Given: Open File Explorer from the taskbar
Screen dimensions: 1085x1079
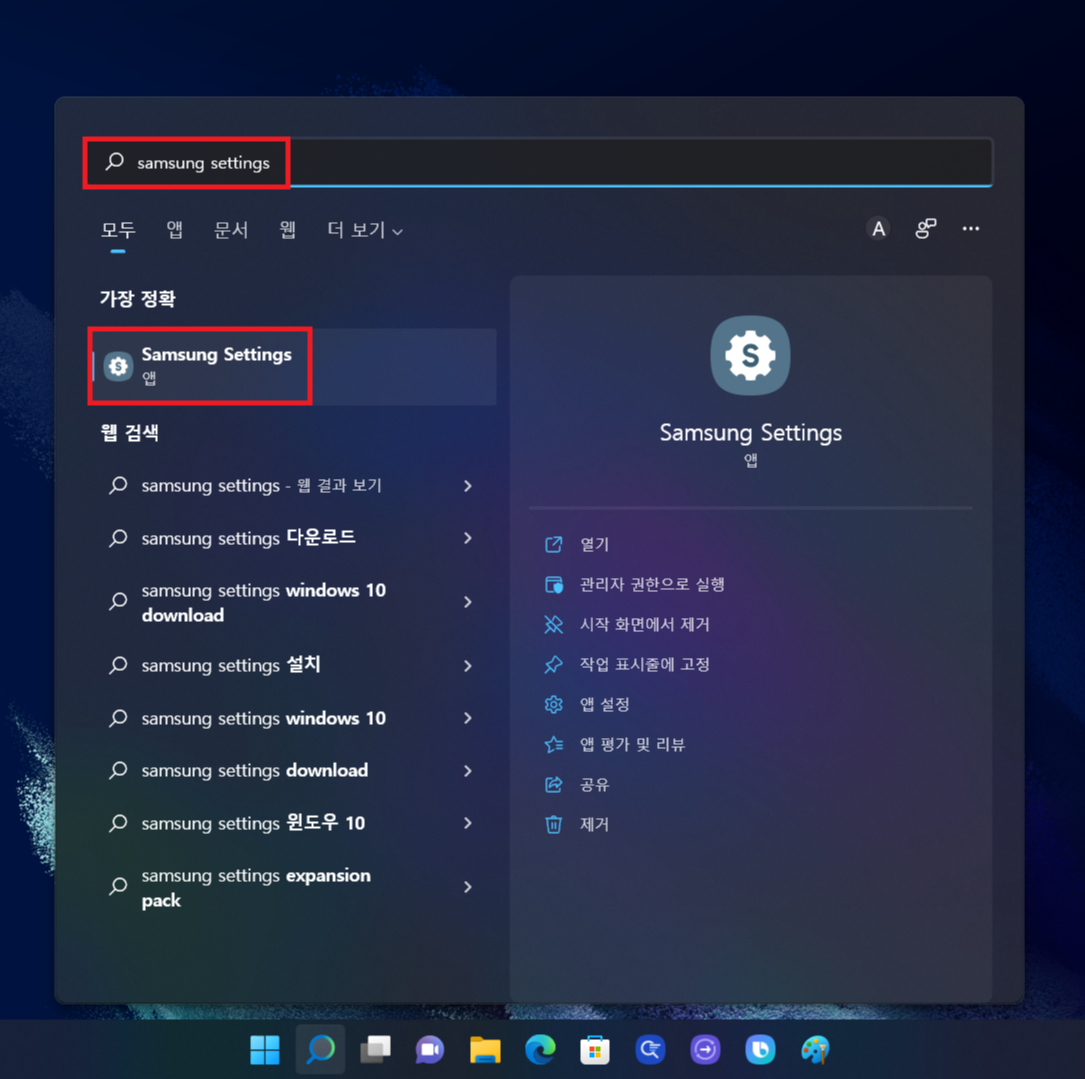Looking at the screenshot, I should [485, 1050].
